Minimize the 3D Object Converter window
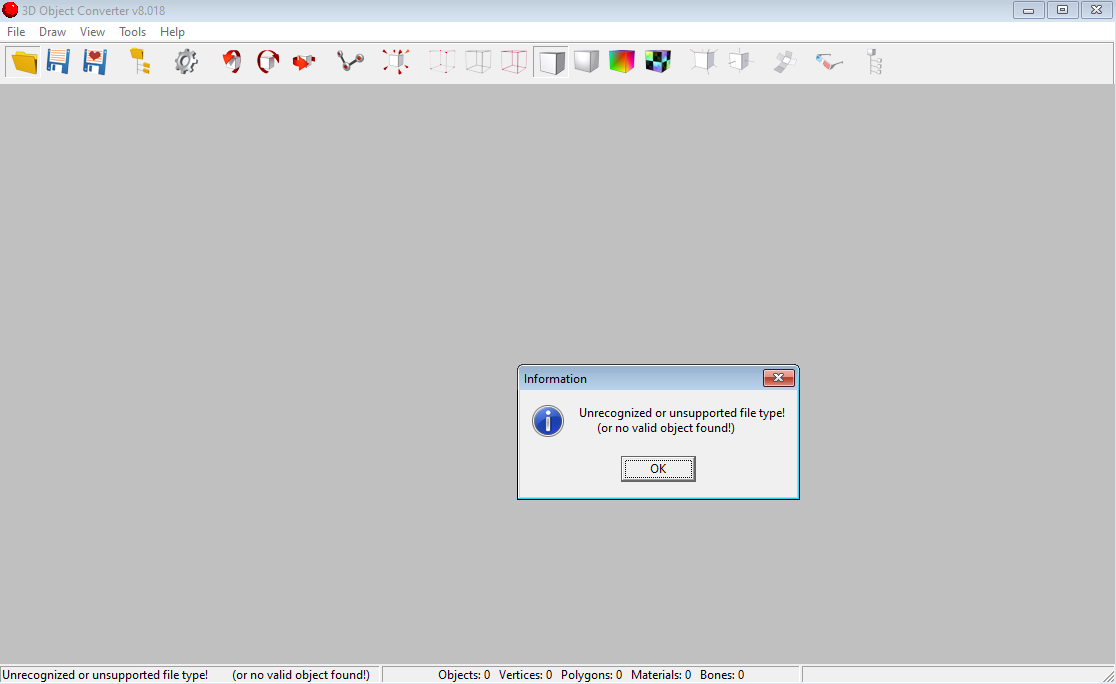 tap(1028, 10)
